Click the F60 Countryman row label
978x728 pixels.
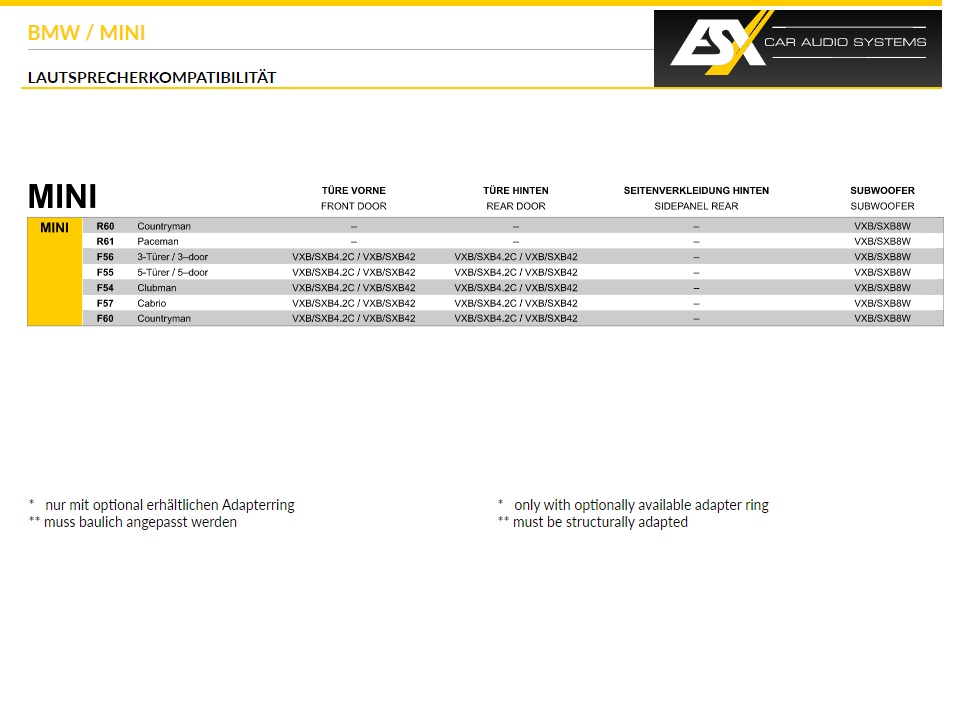click(163, 319)
